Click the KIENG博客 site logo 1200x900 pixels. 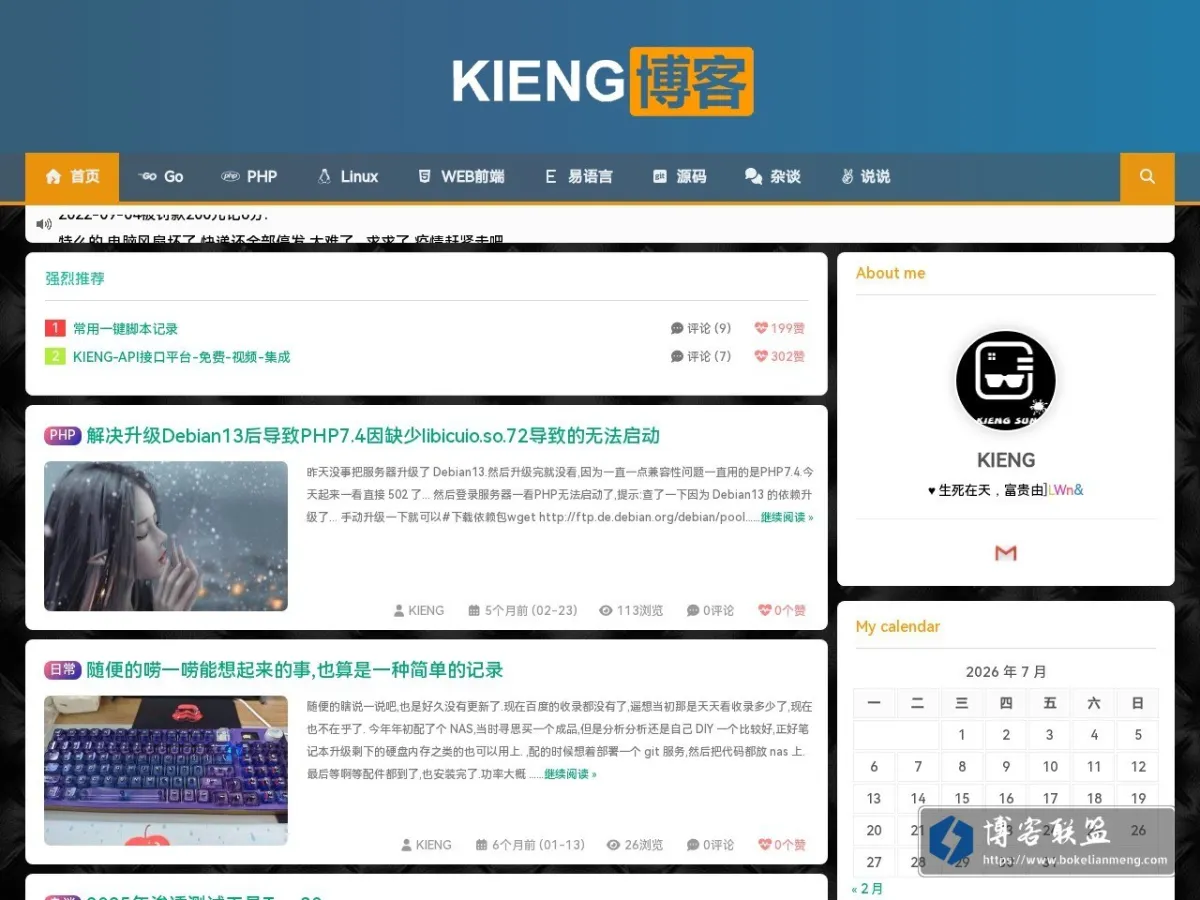pos(602,81)
